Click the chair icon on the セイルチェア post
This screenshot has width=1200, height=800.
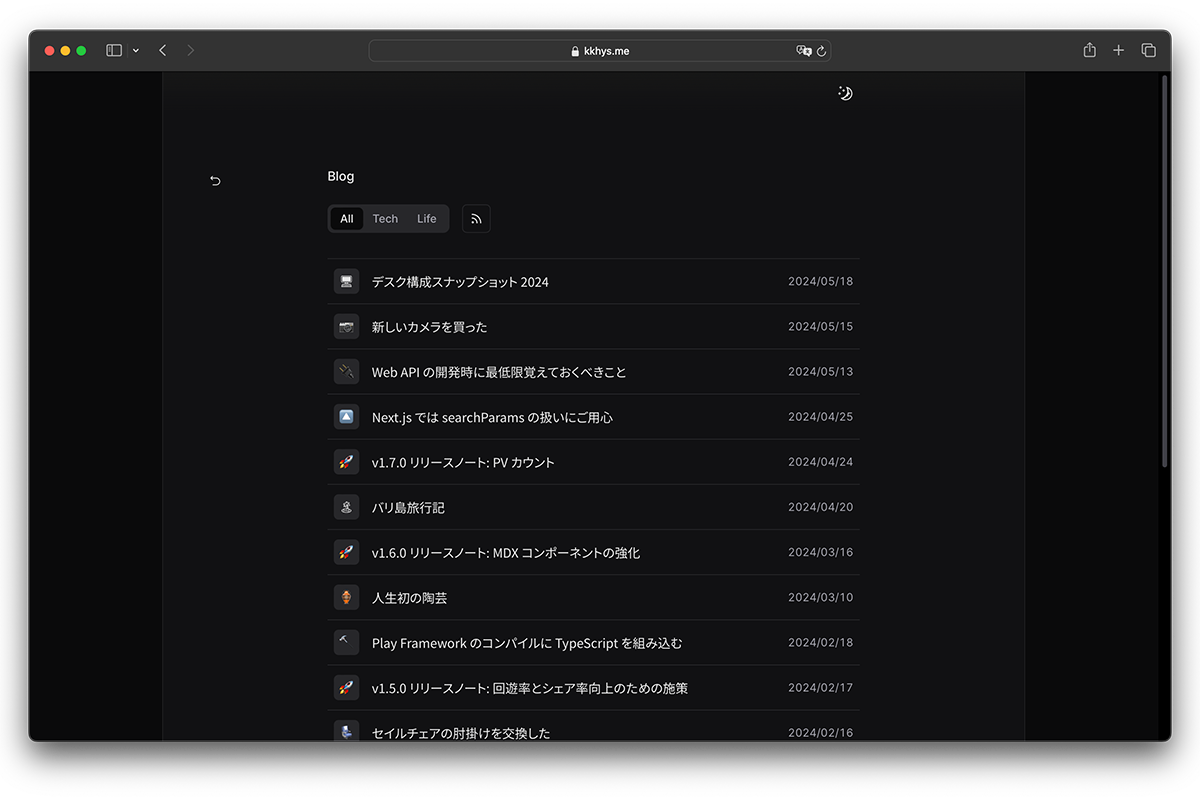[x=346, y=731]
